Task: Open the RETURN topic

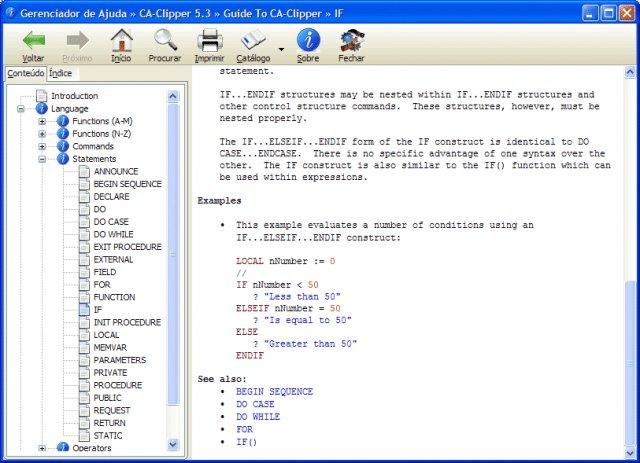Action: point(109,423)
